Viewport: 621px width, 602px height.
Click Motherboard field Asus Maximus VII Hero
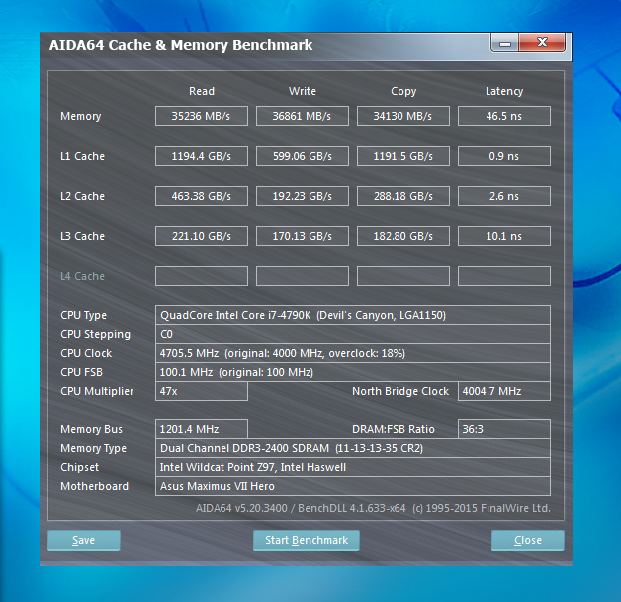352,486
